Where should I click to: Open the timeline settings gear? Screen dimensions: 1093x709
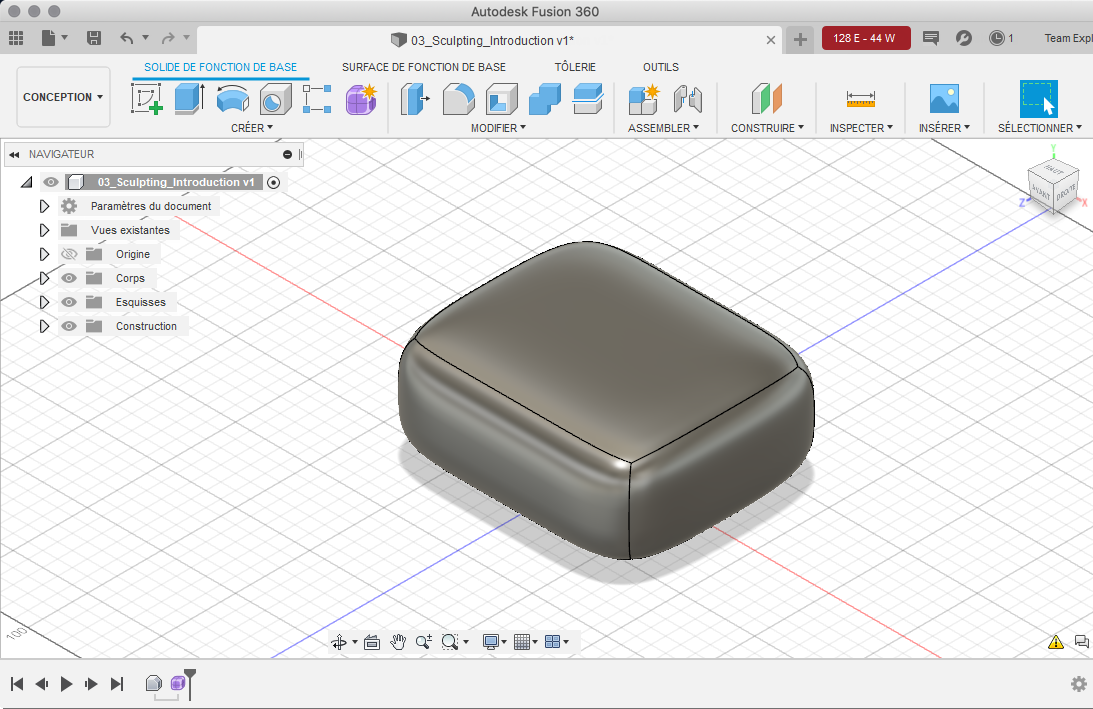pyautogui.click(x=1078, y=684)
